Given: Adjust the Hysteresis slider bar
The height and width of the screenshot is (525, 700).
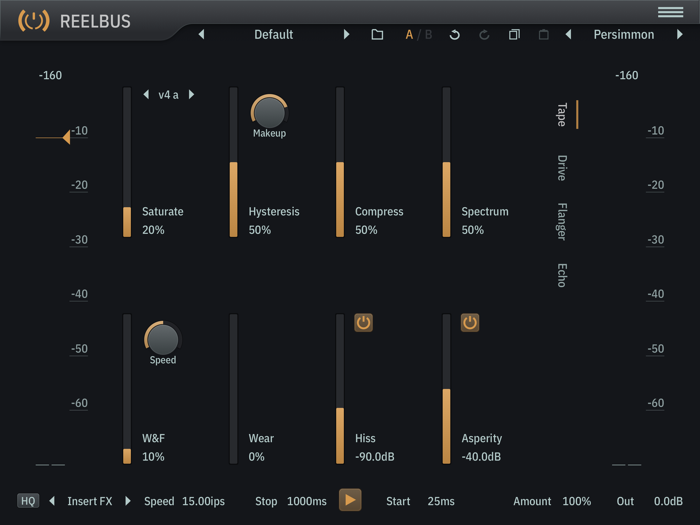Looking at the screenshot, I should [233, 162].
